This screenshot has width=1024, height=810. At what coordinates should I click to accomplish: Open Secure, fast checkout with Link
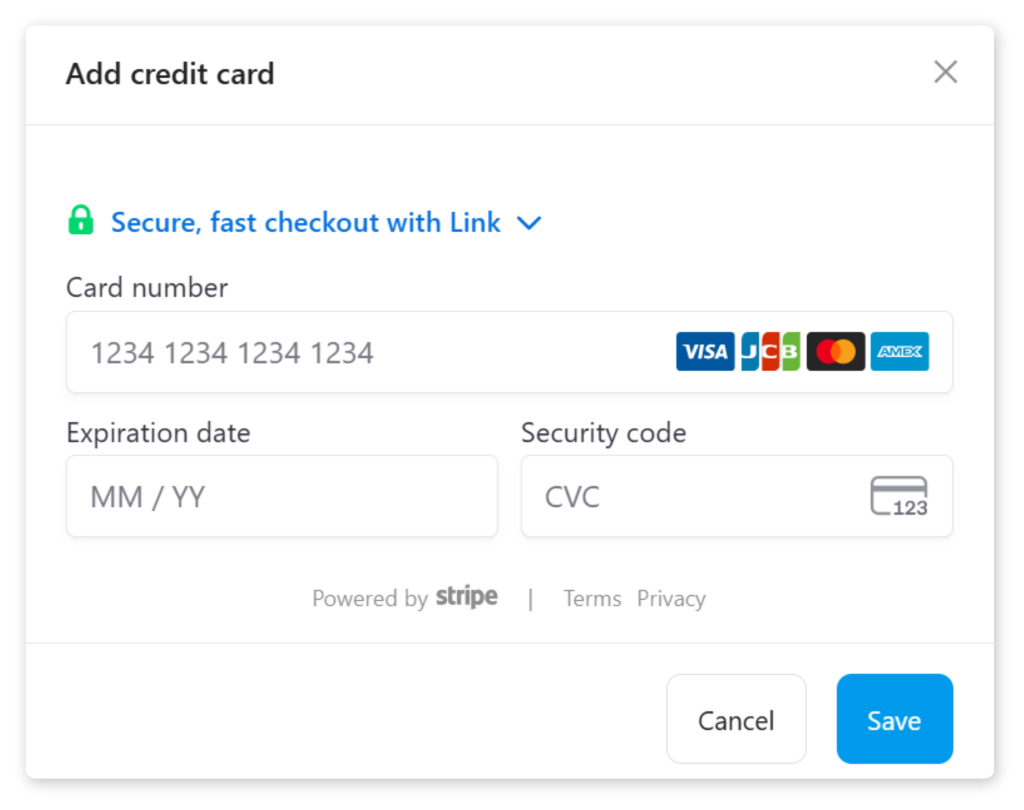[305, 222]
